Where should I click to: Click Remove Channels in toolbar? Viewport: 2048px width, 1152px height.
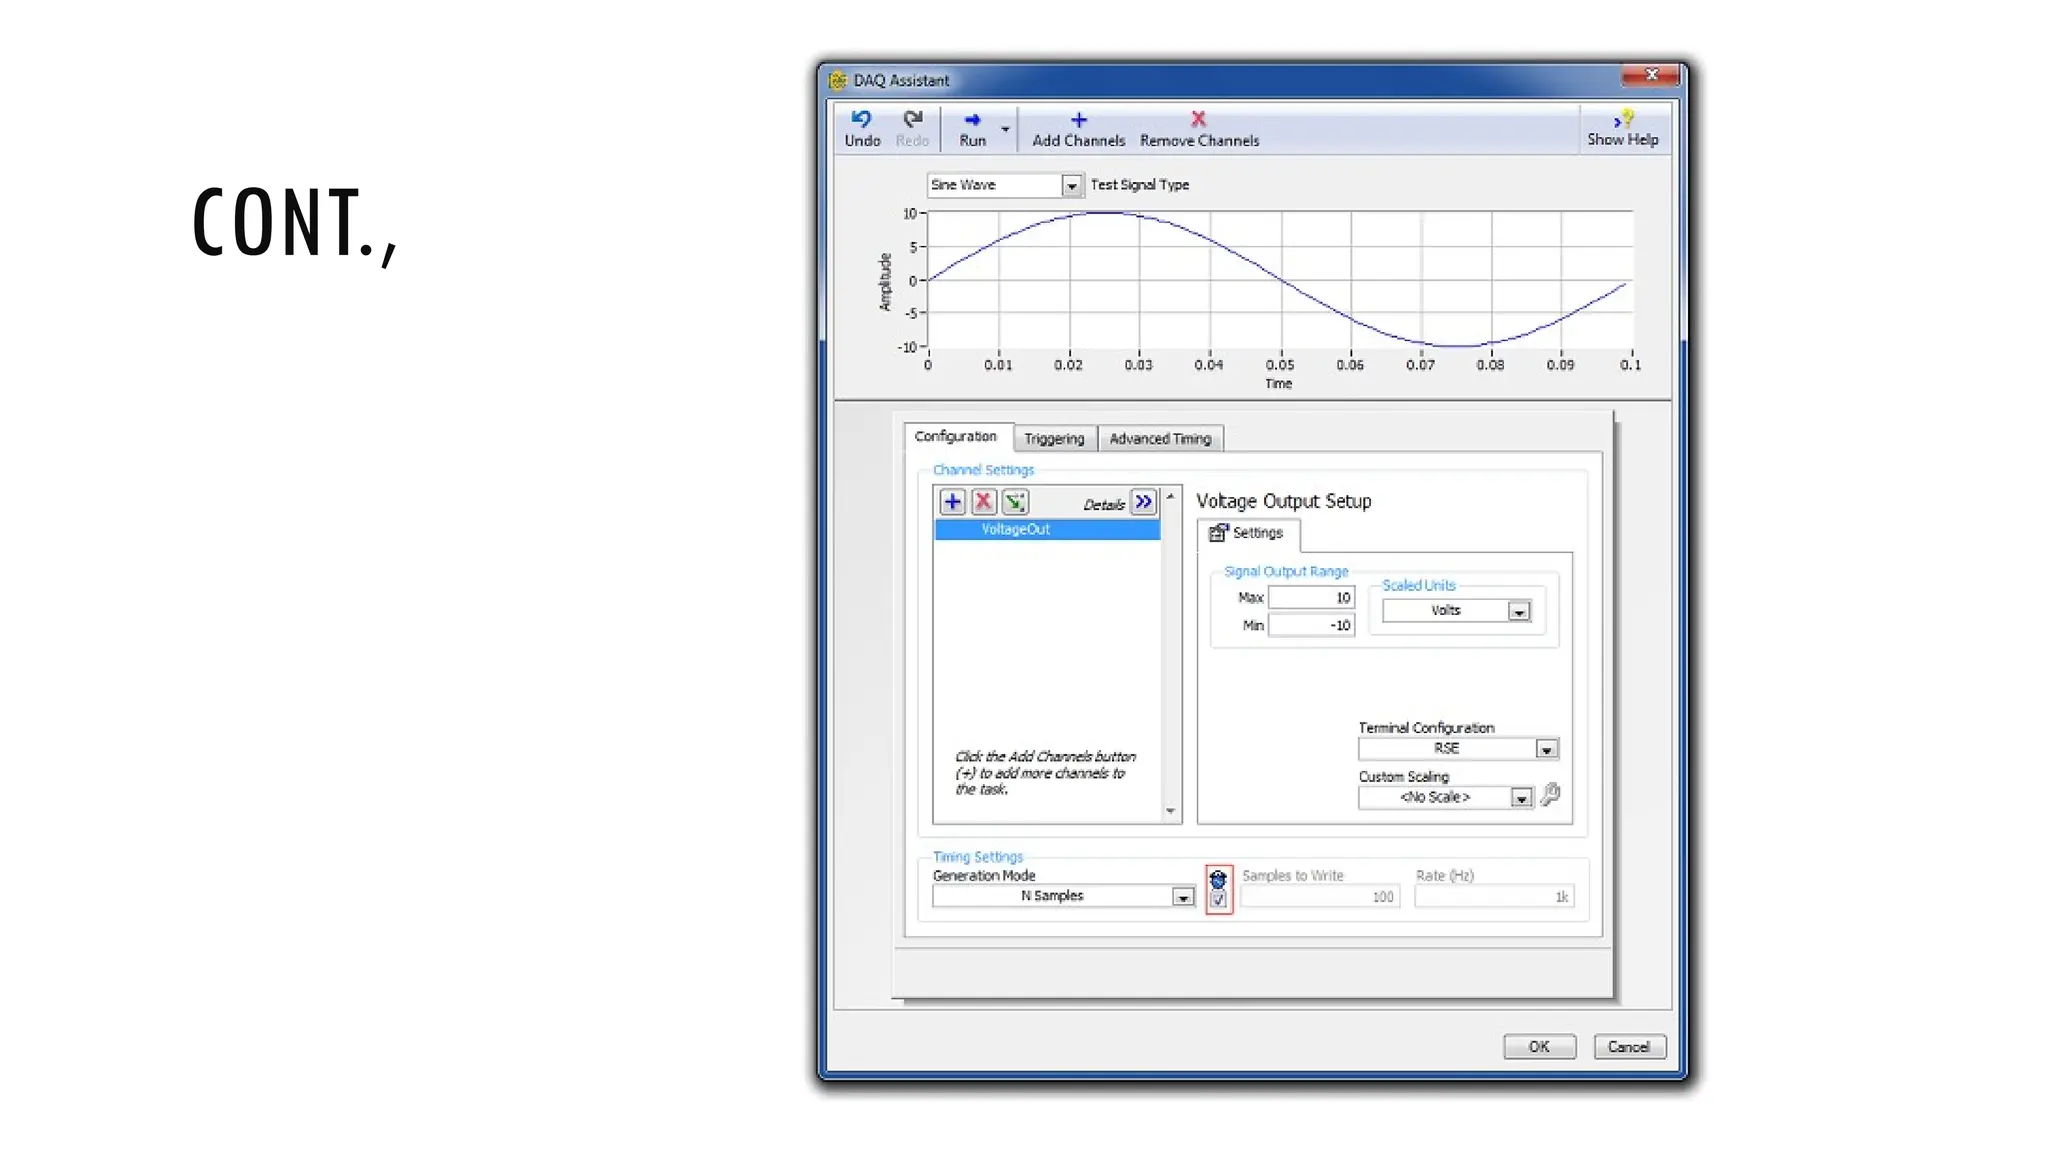1199,128
